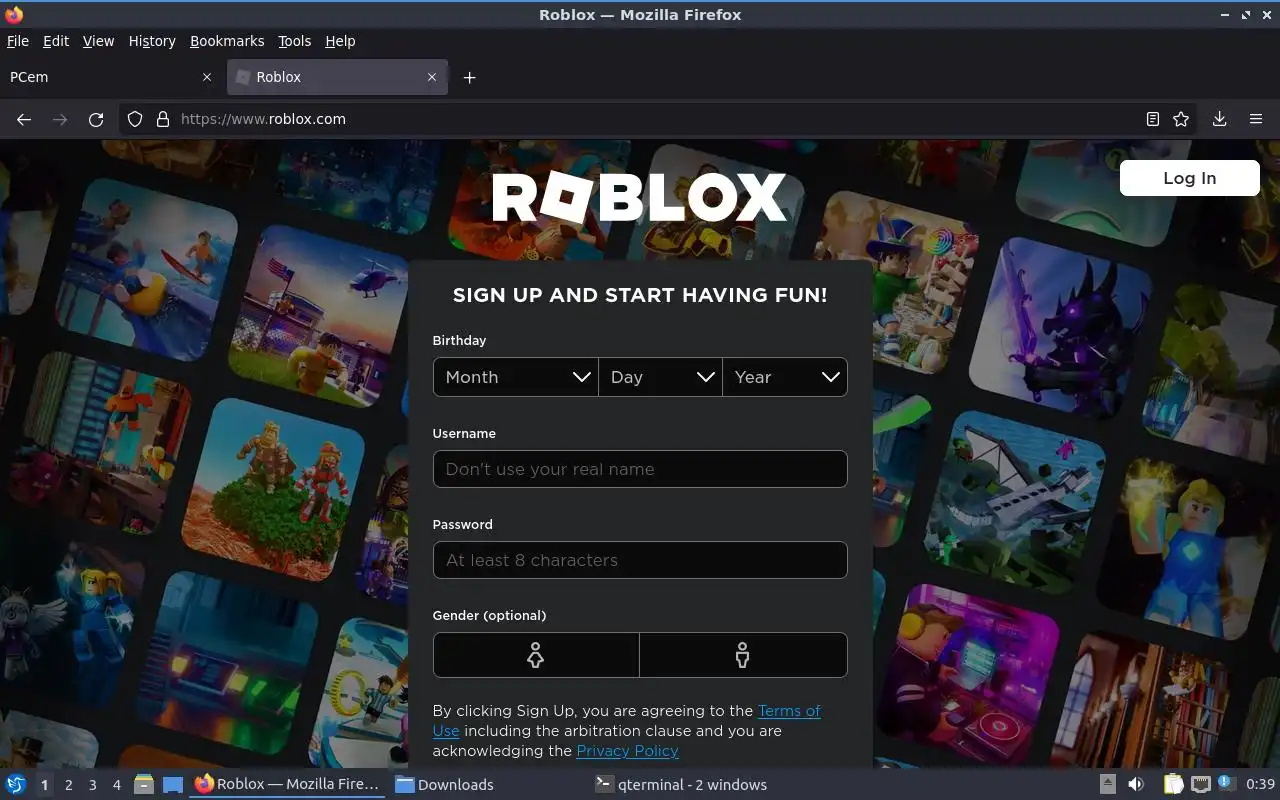Open the Terms of Use link
The height and width of the screenshot is (800, 1280).
[789, 711]
